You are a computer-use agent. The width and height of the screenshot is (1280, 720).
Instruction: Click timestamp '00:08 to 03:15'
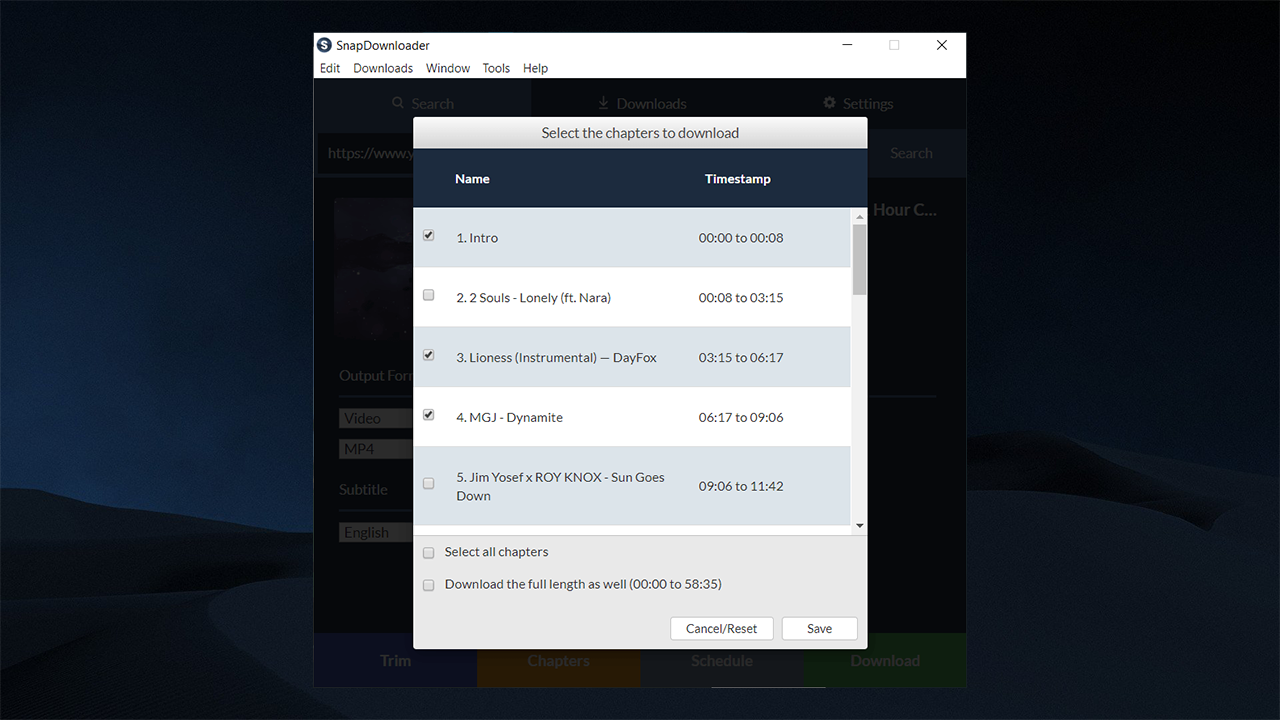(741, 298)
